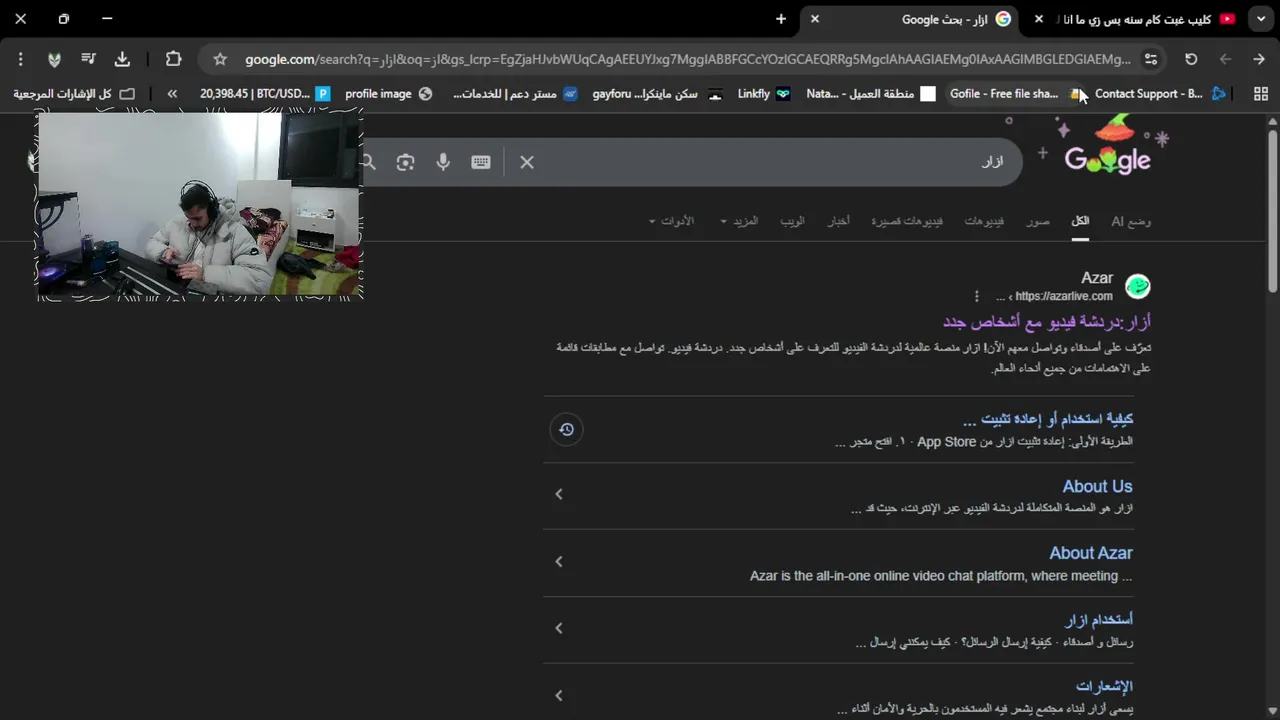1280x720 pixels.
Task: Open the 'الإشعارات' sitelink
Action: pos(1104,687)
